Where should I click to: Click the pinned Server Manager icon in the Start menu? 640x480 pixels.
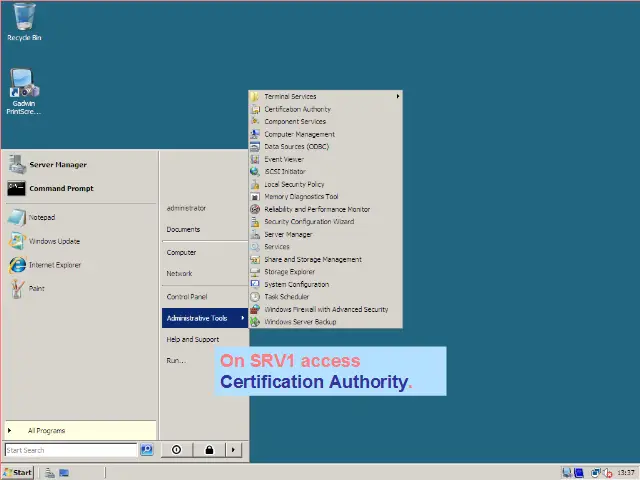point(18,164)
